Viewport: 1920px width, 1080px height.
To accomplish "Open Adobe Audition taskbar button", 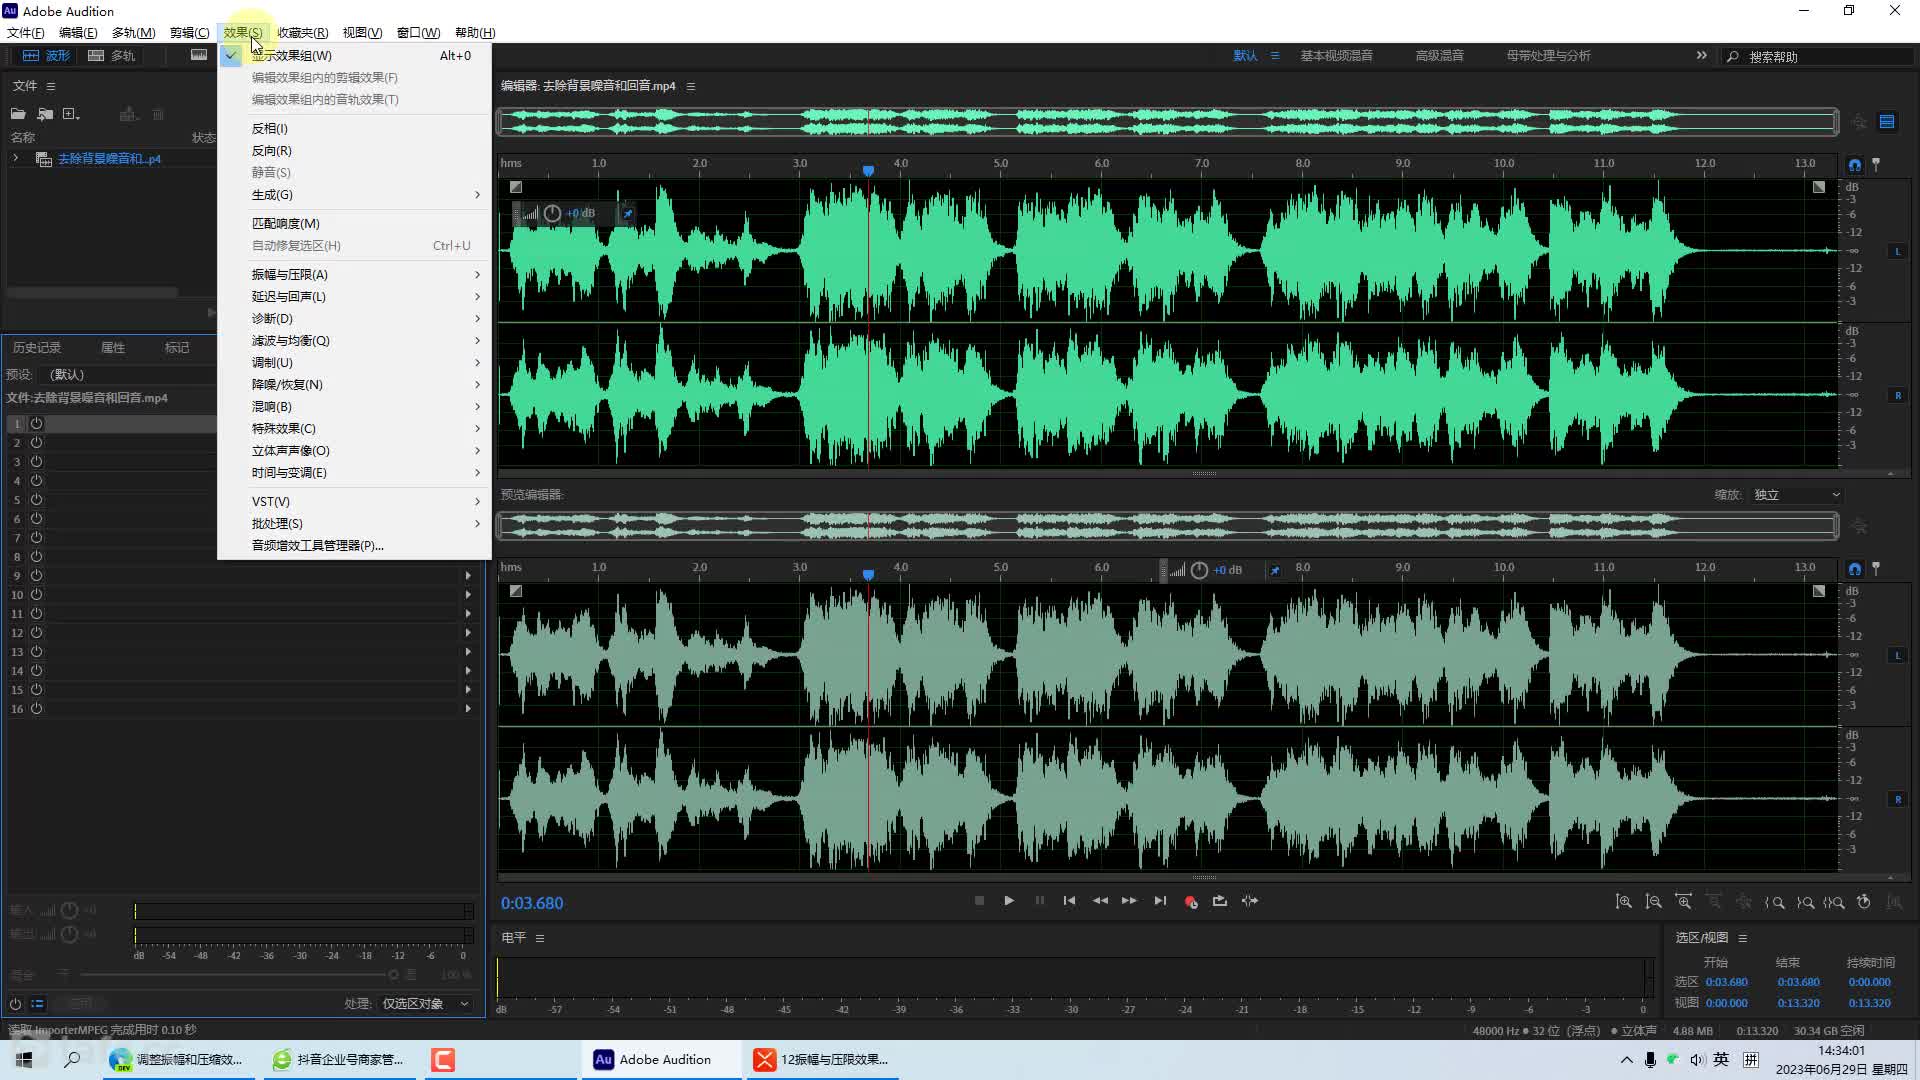I will pyautogui.click(x=662, y=1060).
